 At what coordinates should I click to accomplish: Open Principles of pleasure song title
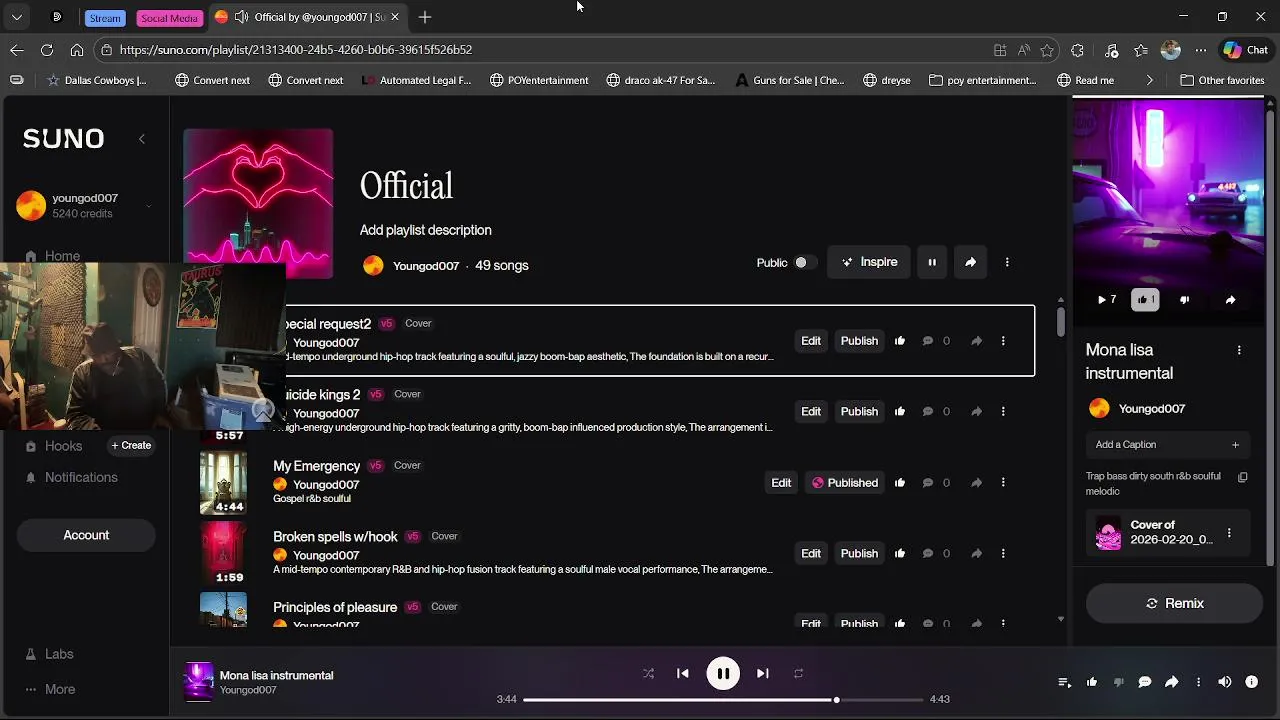point(335,607)
